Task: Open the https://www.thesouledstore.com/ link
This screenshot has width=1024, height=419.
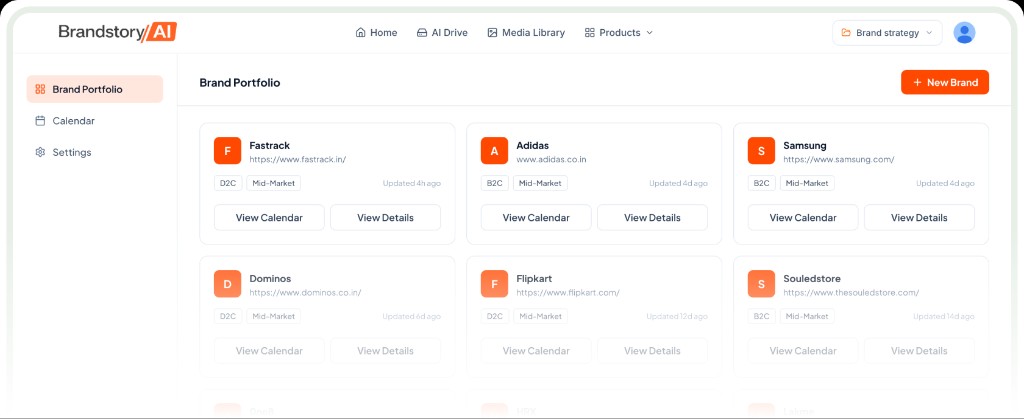Action: [851, 292]
